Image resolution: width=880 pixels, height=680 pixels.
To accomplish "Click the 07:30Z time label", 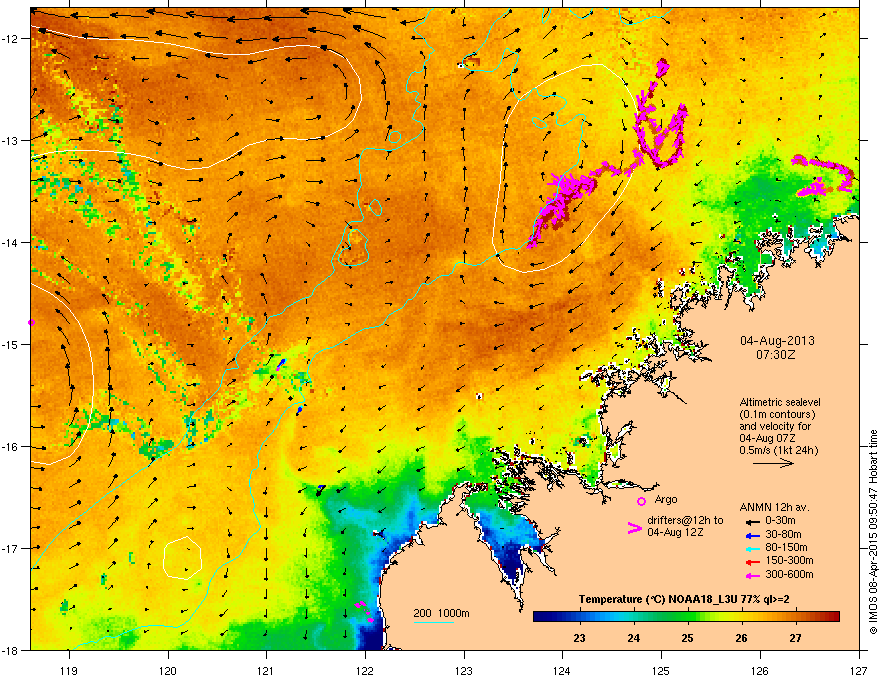I will pos(776,355).
